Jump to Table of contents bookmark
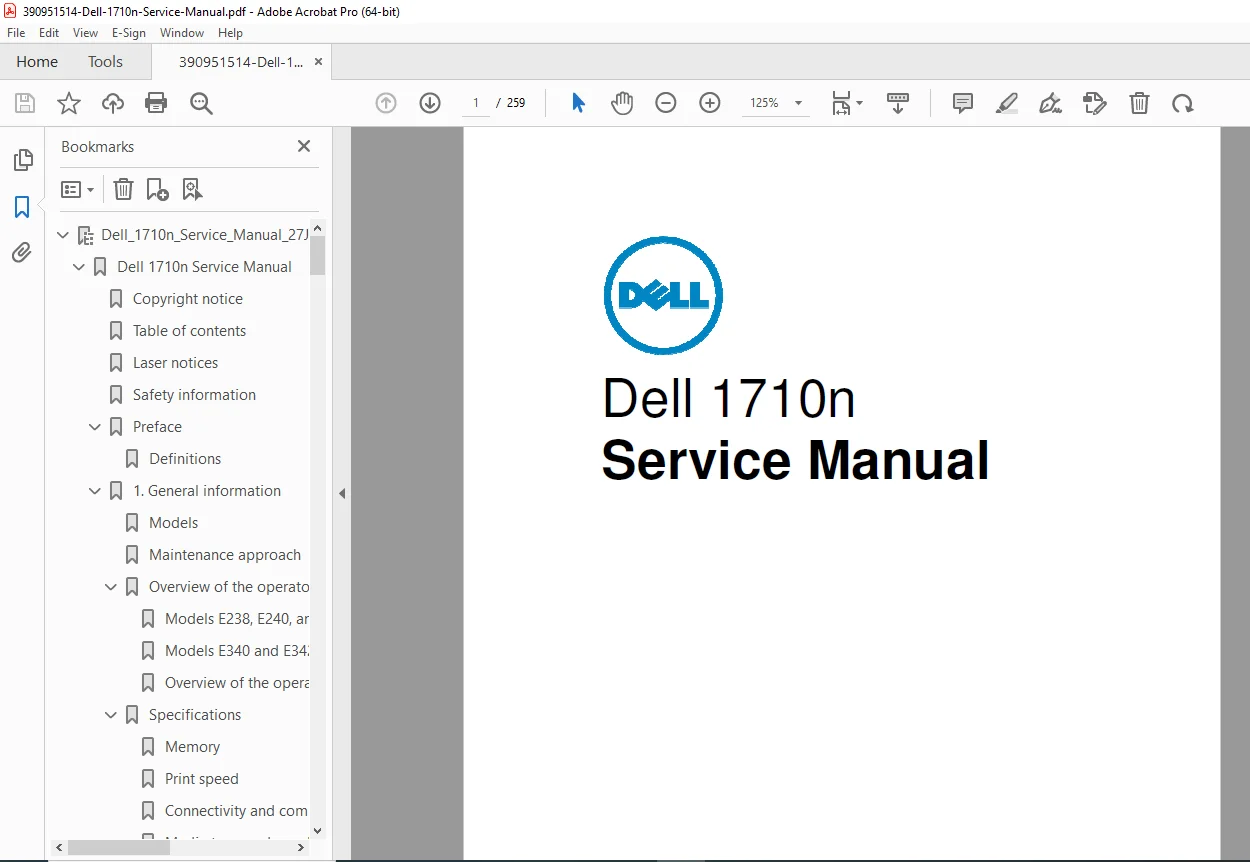The image size is (1250, 862). [189, 331]
